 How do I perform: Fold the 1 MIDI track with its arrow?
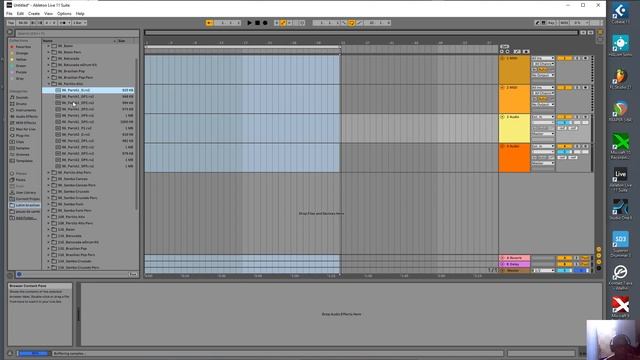tap(502, 58)
